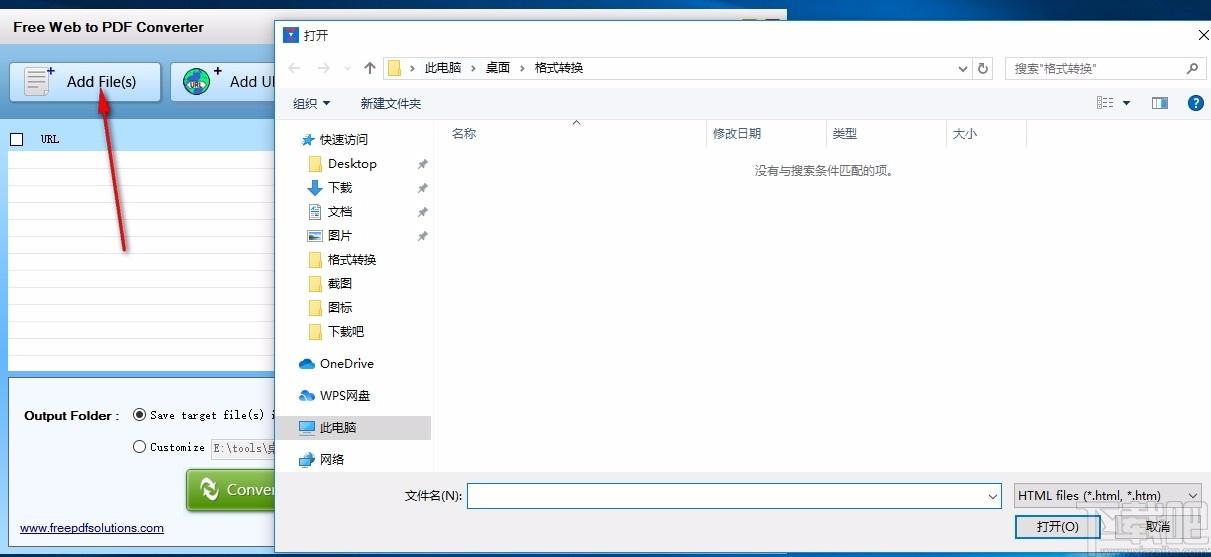Click the 打开(O) button
Screen dimensions: 1211x557
[1058, 527]
